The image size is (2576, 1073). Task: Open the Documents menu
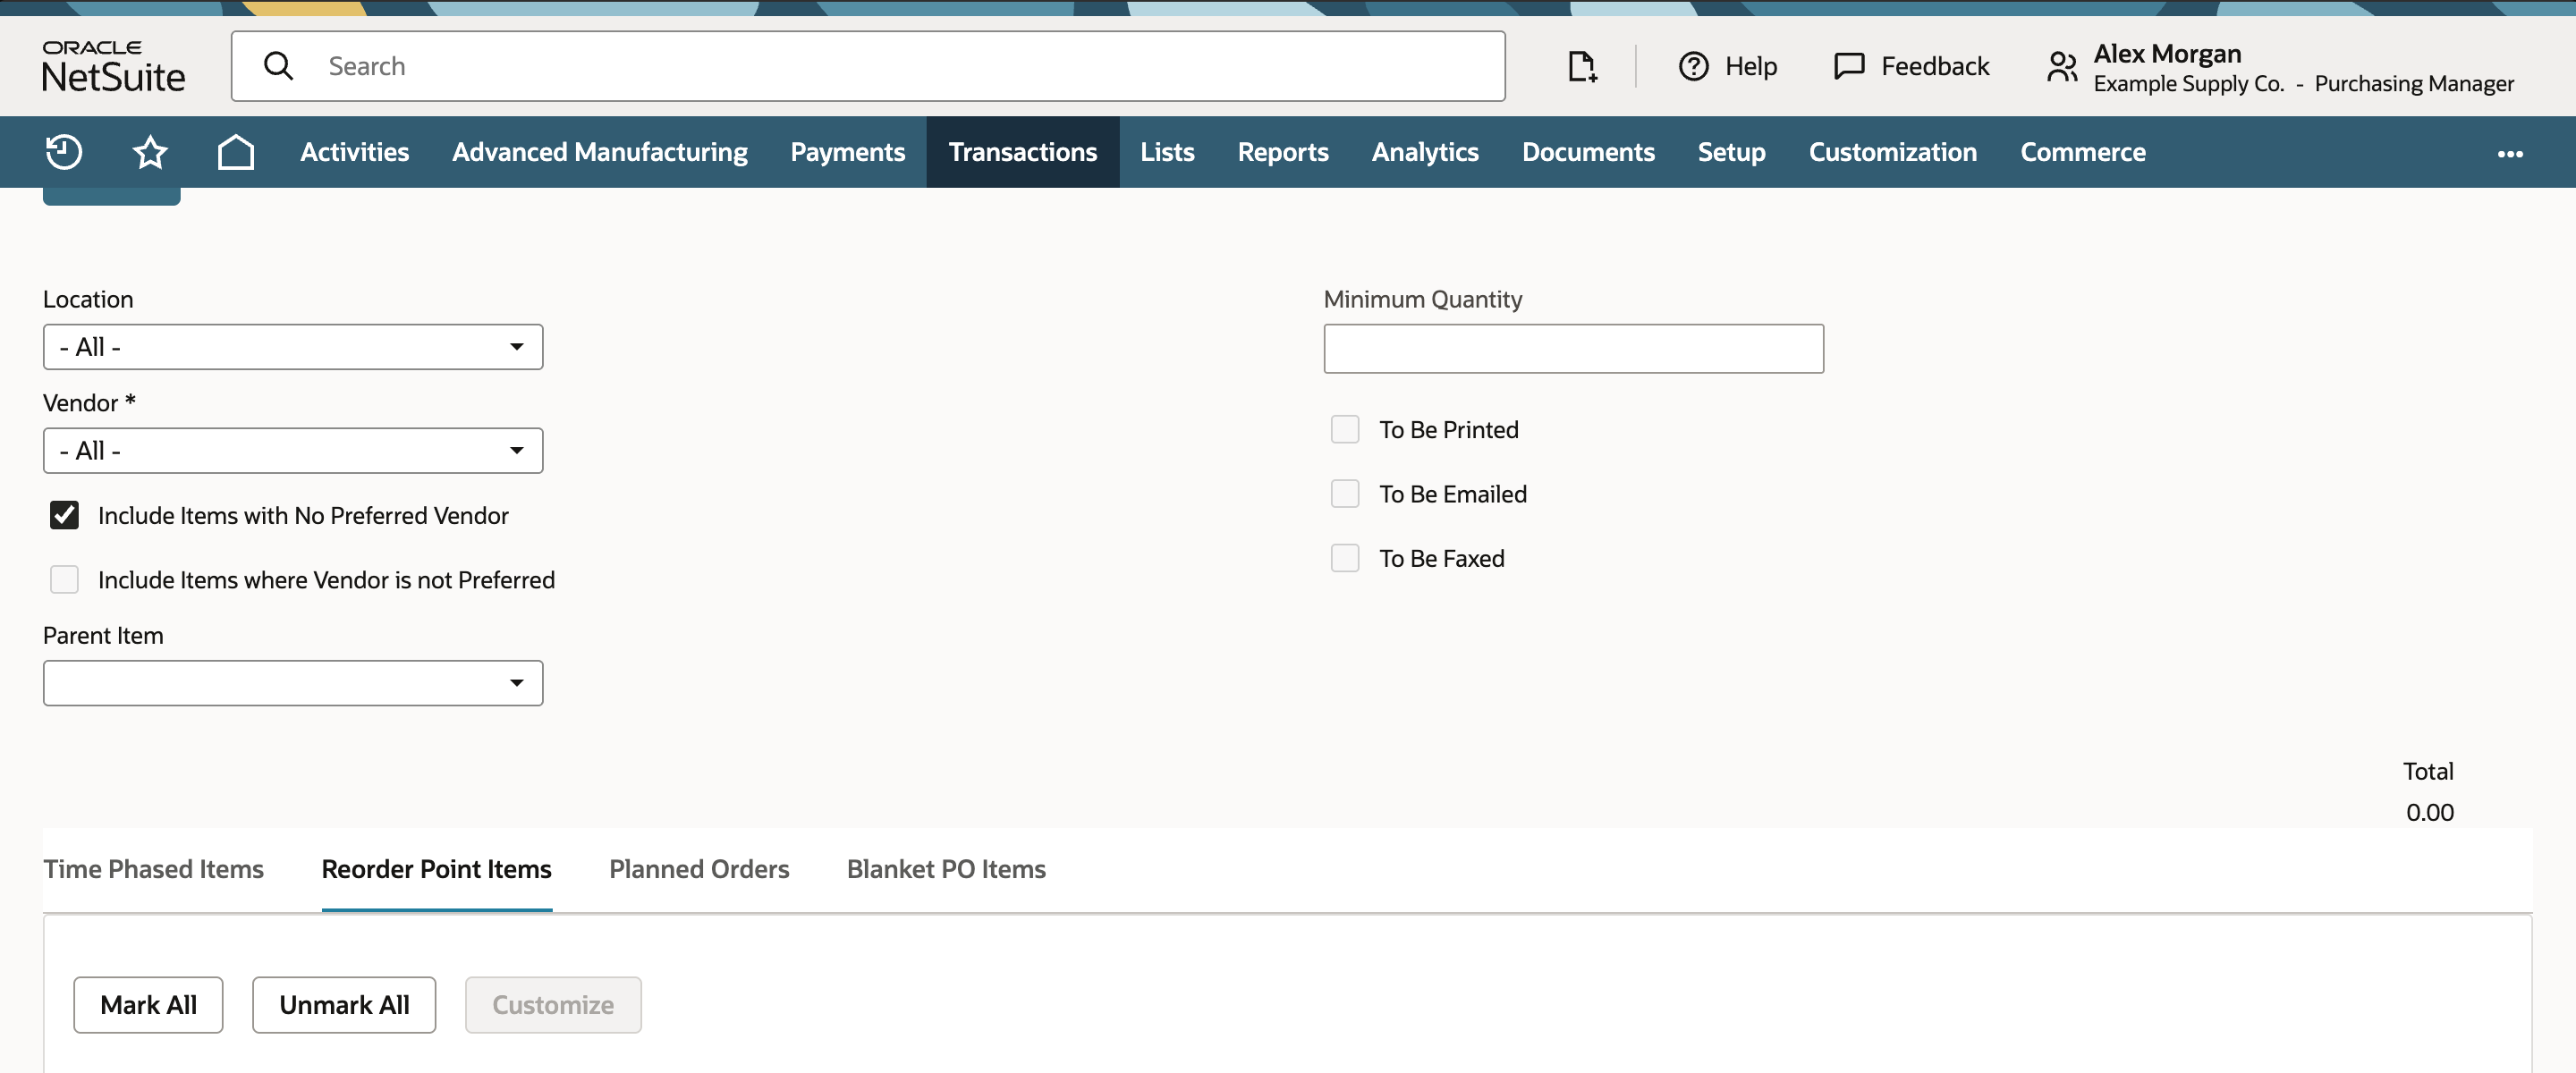(1588, 152)
